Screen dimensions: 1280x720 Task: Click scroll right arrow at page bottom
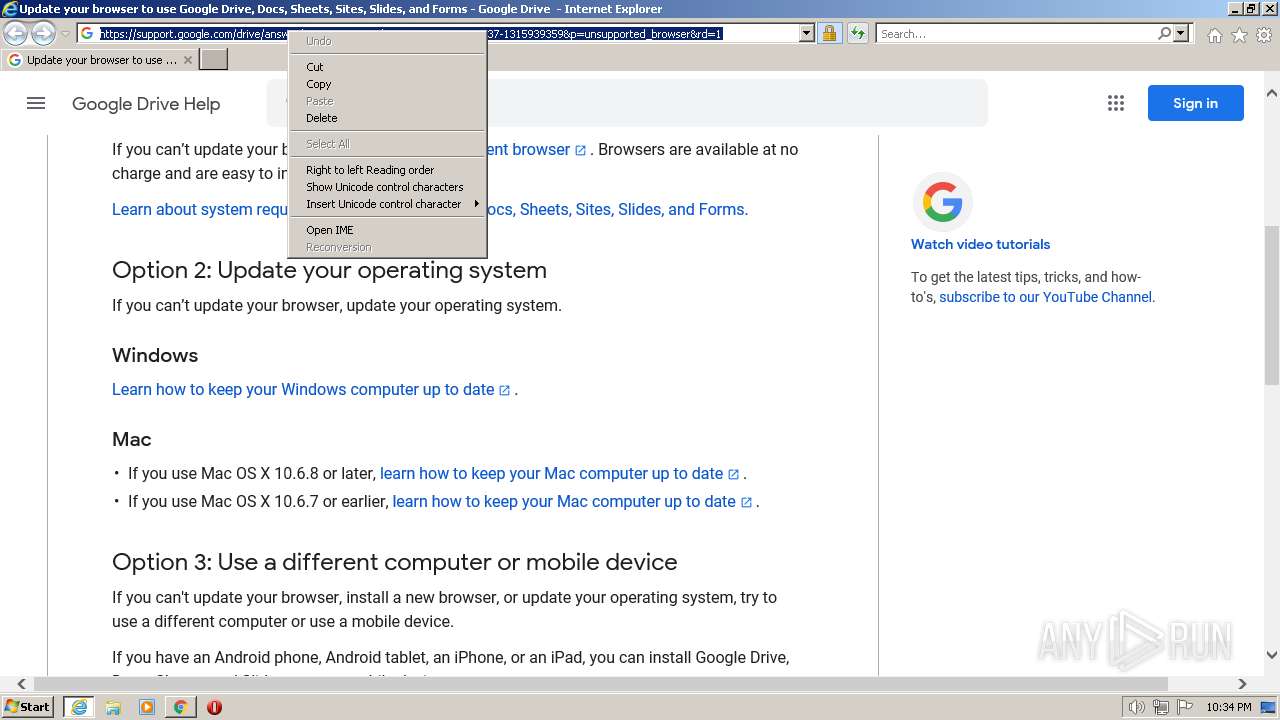[x=1242, y=684]
